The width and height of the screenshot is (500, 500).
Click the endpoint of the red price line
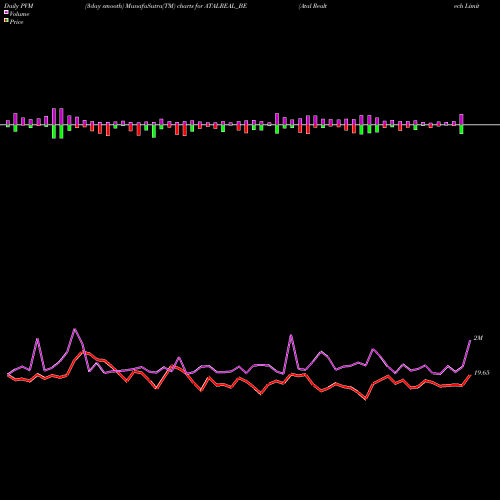(470, 375)
